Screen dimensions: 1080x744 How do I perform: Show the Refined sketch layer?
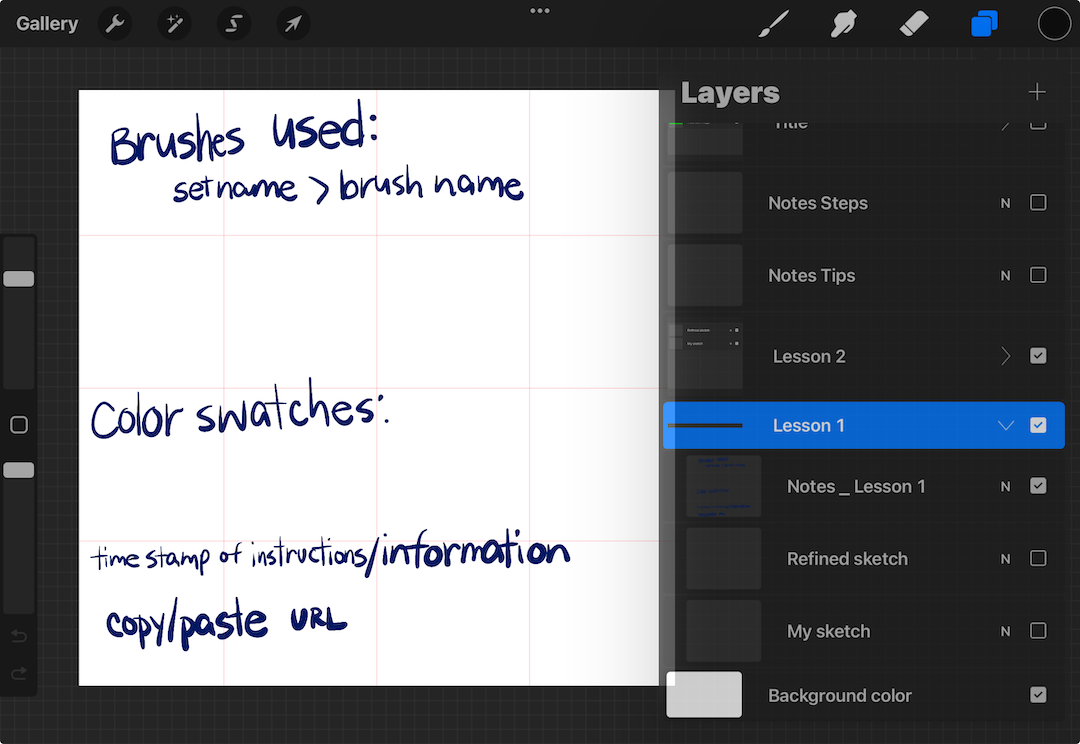[1038, 558]
